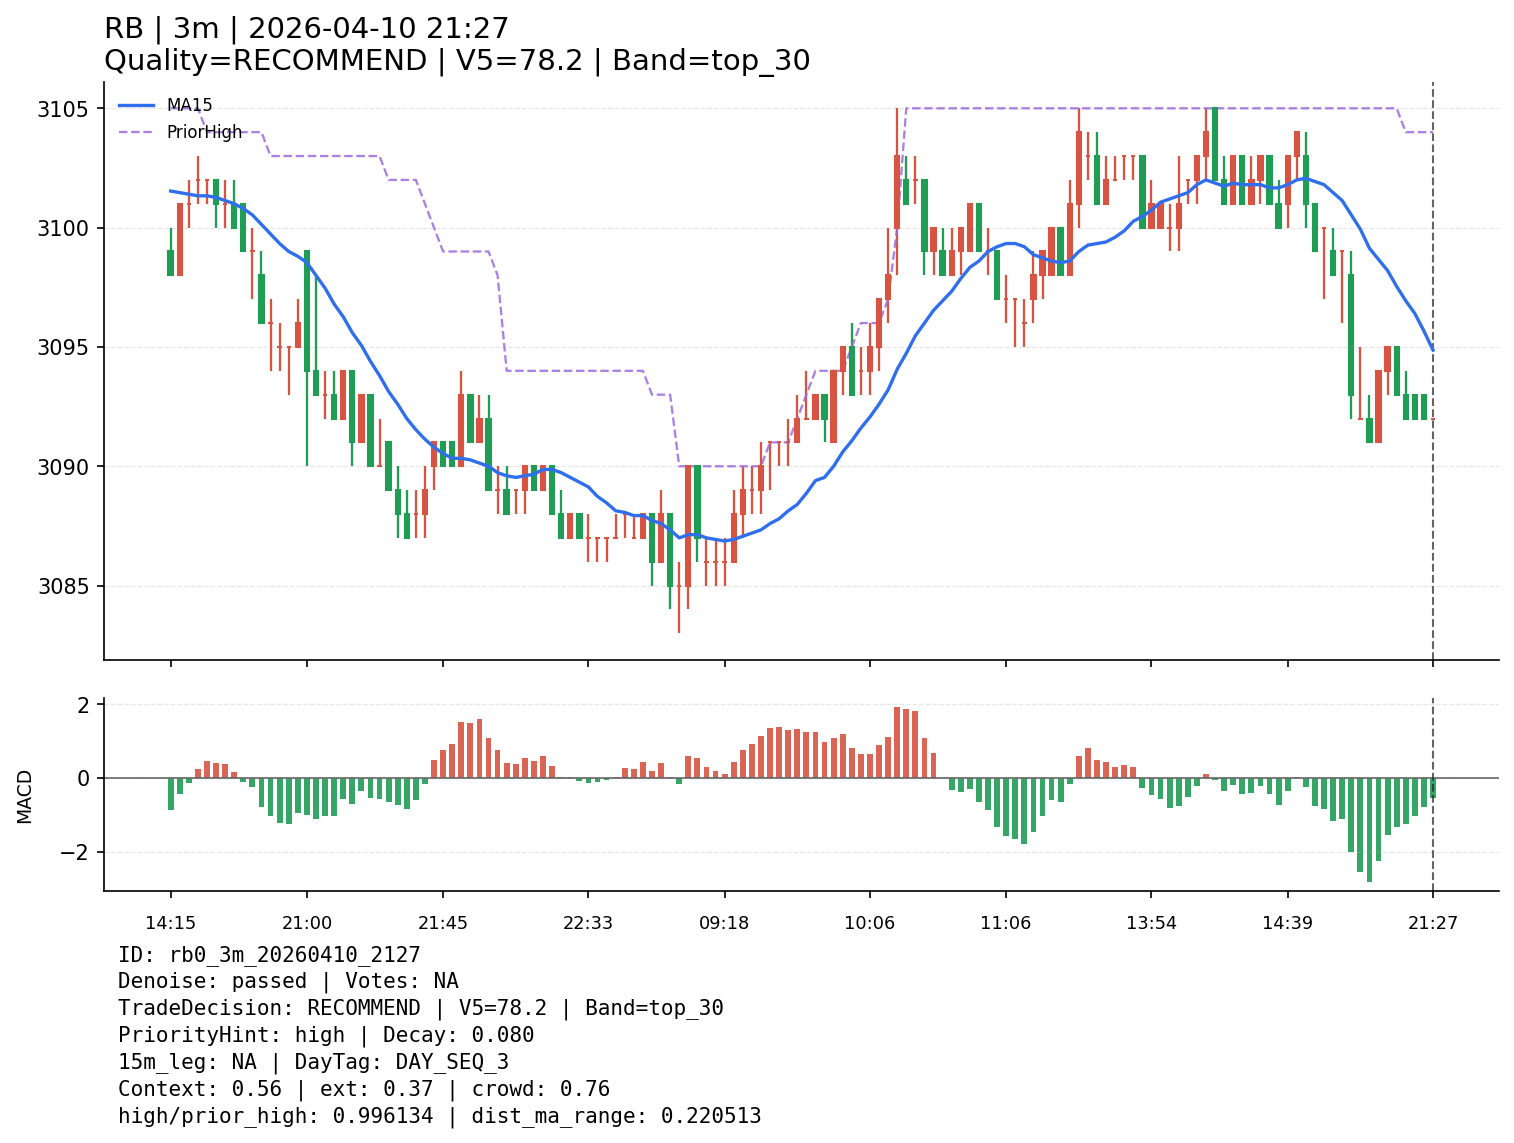
Task: Click the 3095 price axis tick label
Action: [x=63, y=348]
